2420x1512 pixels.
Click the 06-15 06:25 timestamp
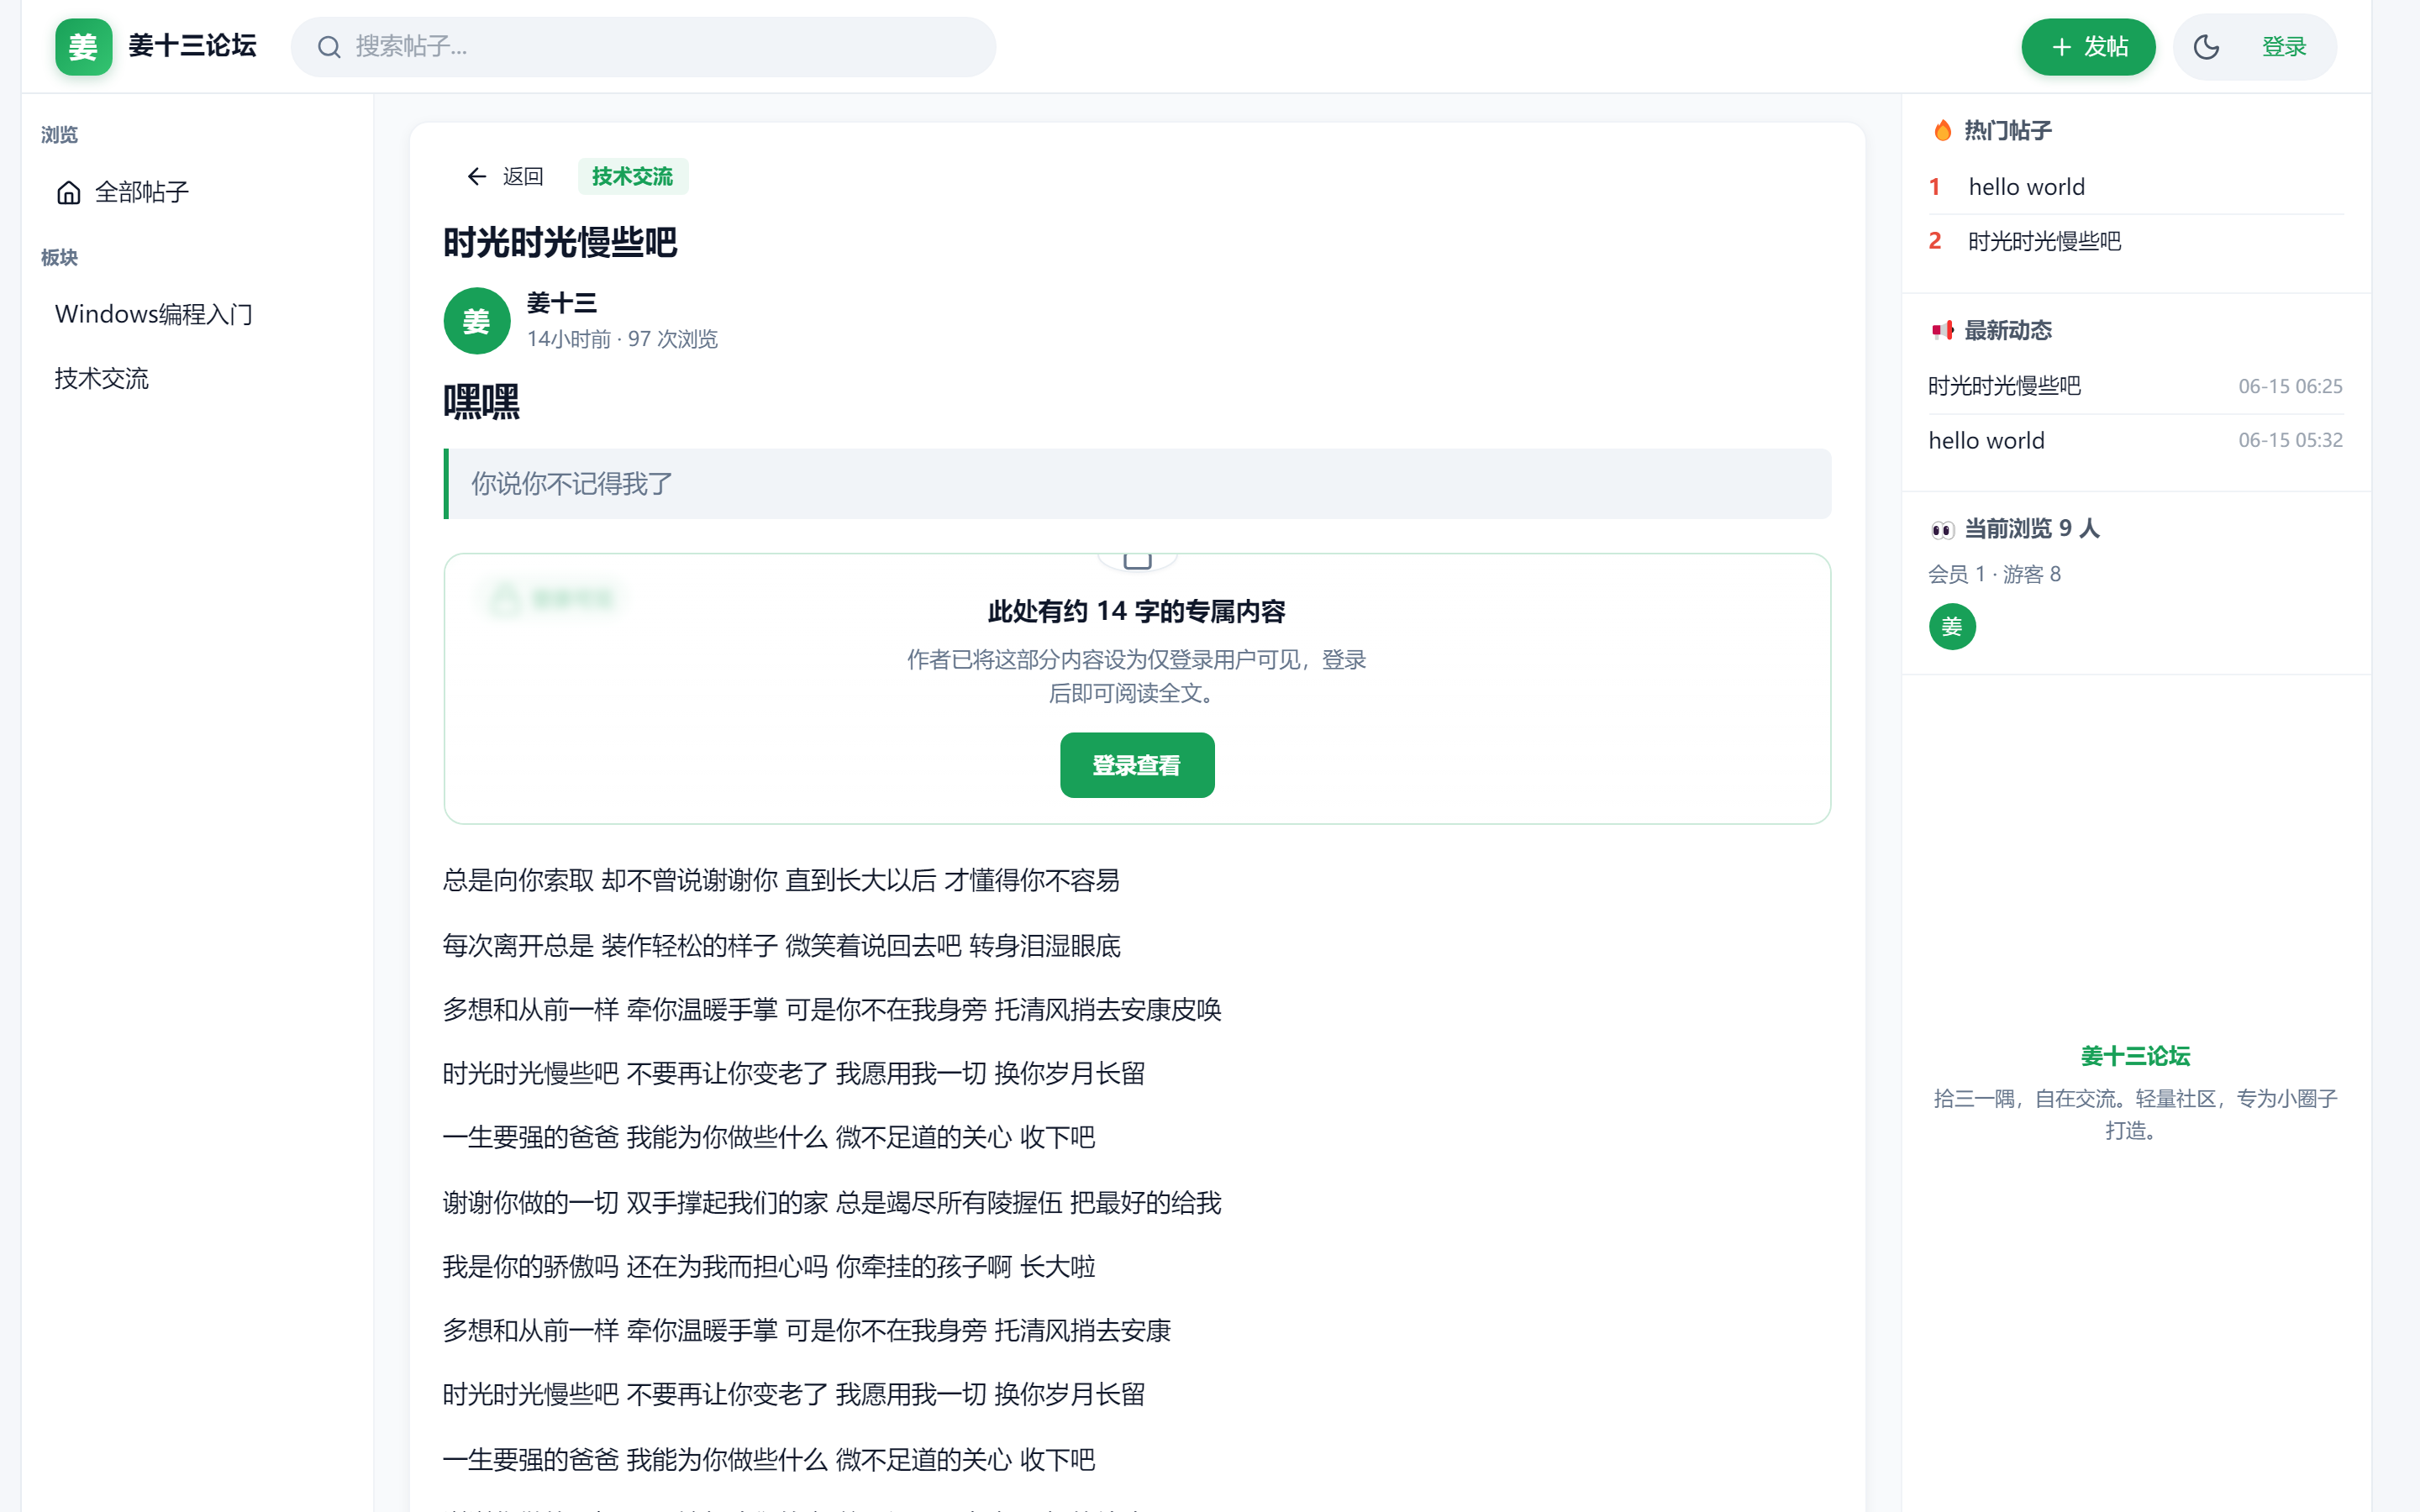2290,386
